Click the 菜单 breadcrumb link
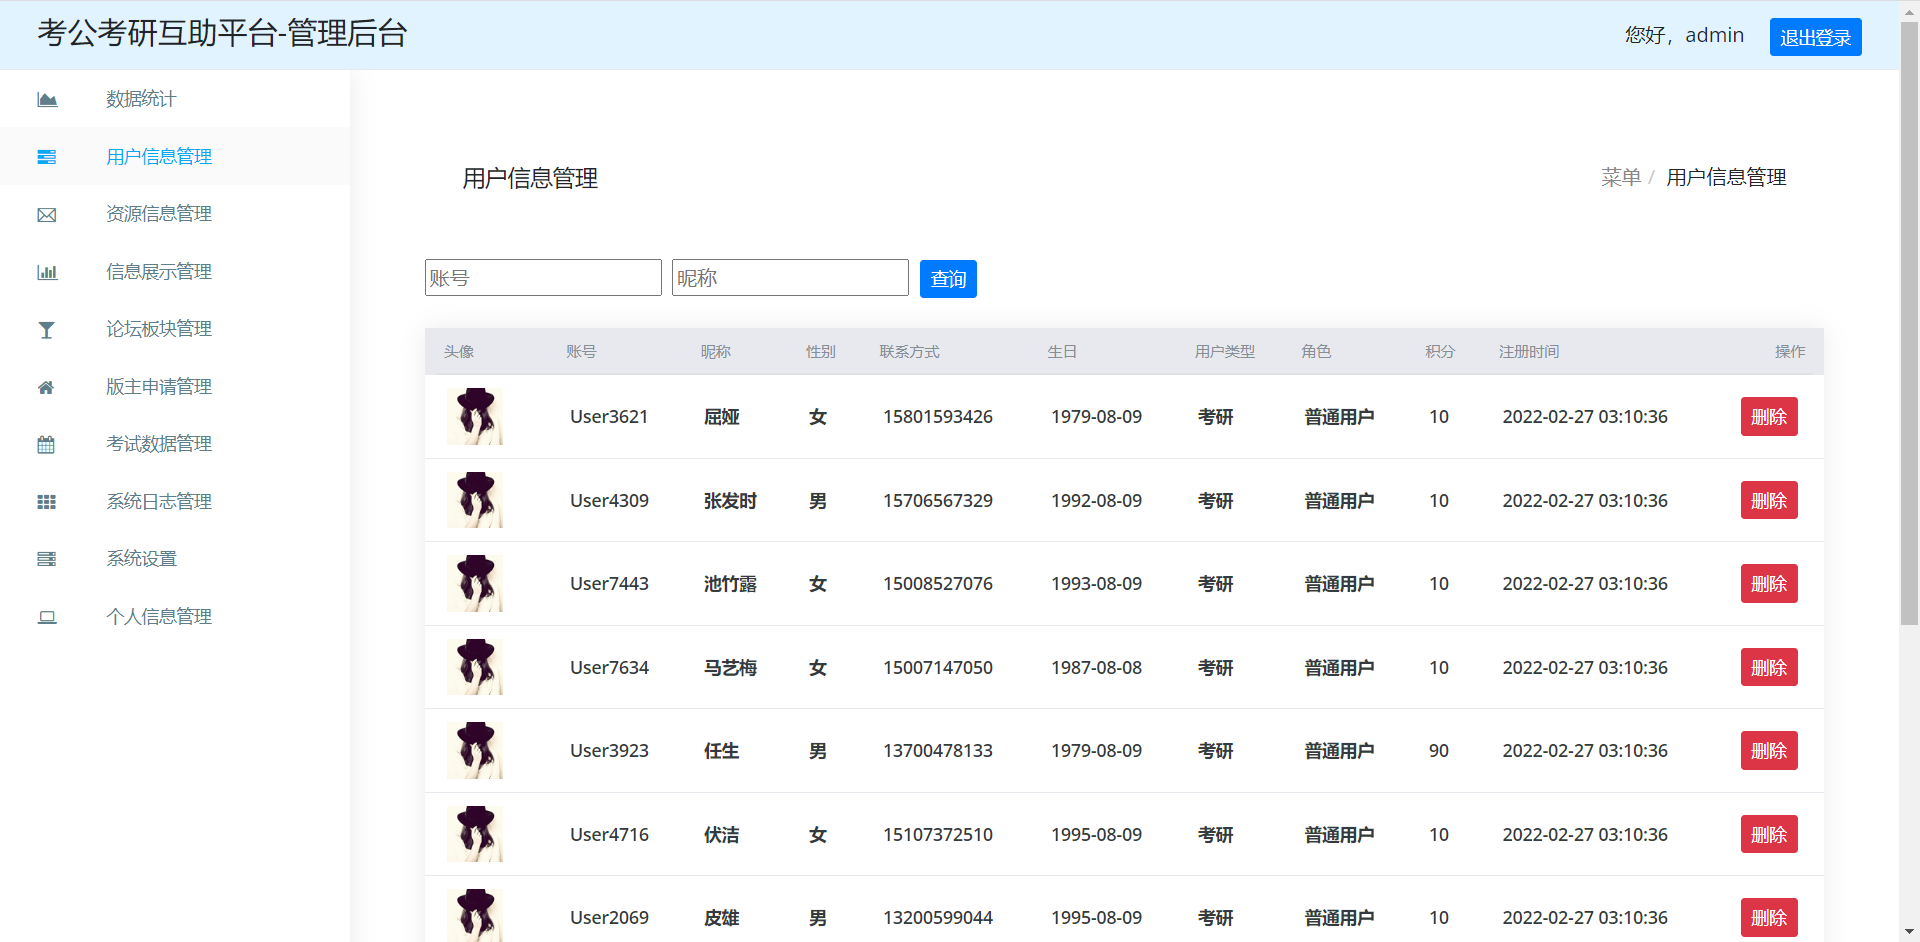 point(1621,178)
